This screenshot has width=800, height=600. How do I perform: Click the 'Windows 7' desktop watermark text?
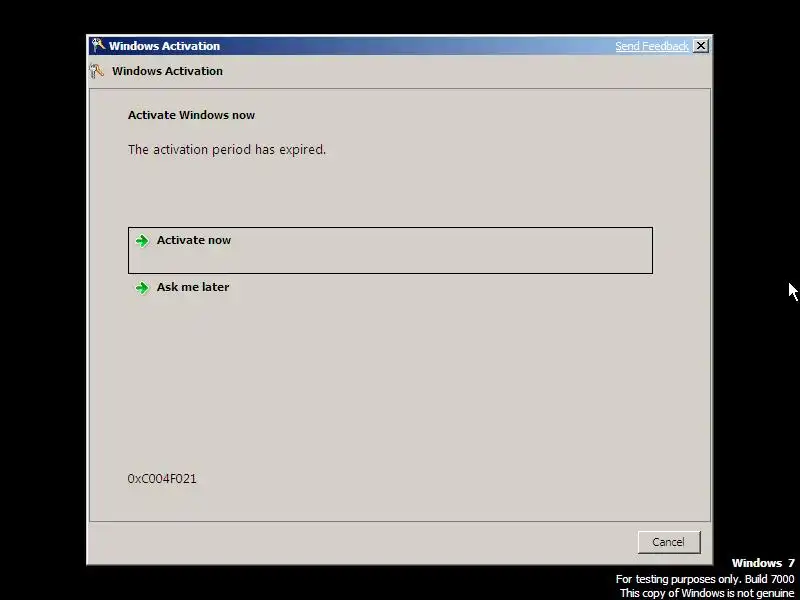point(763,563)
